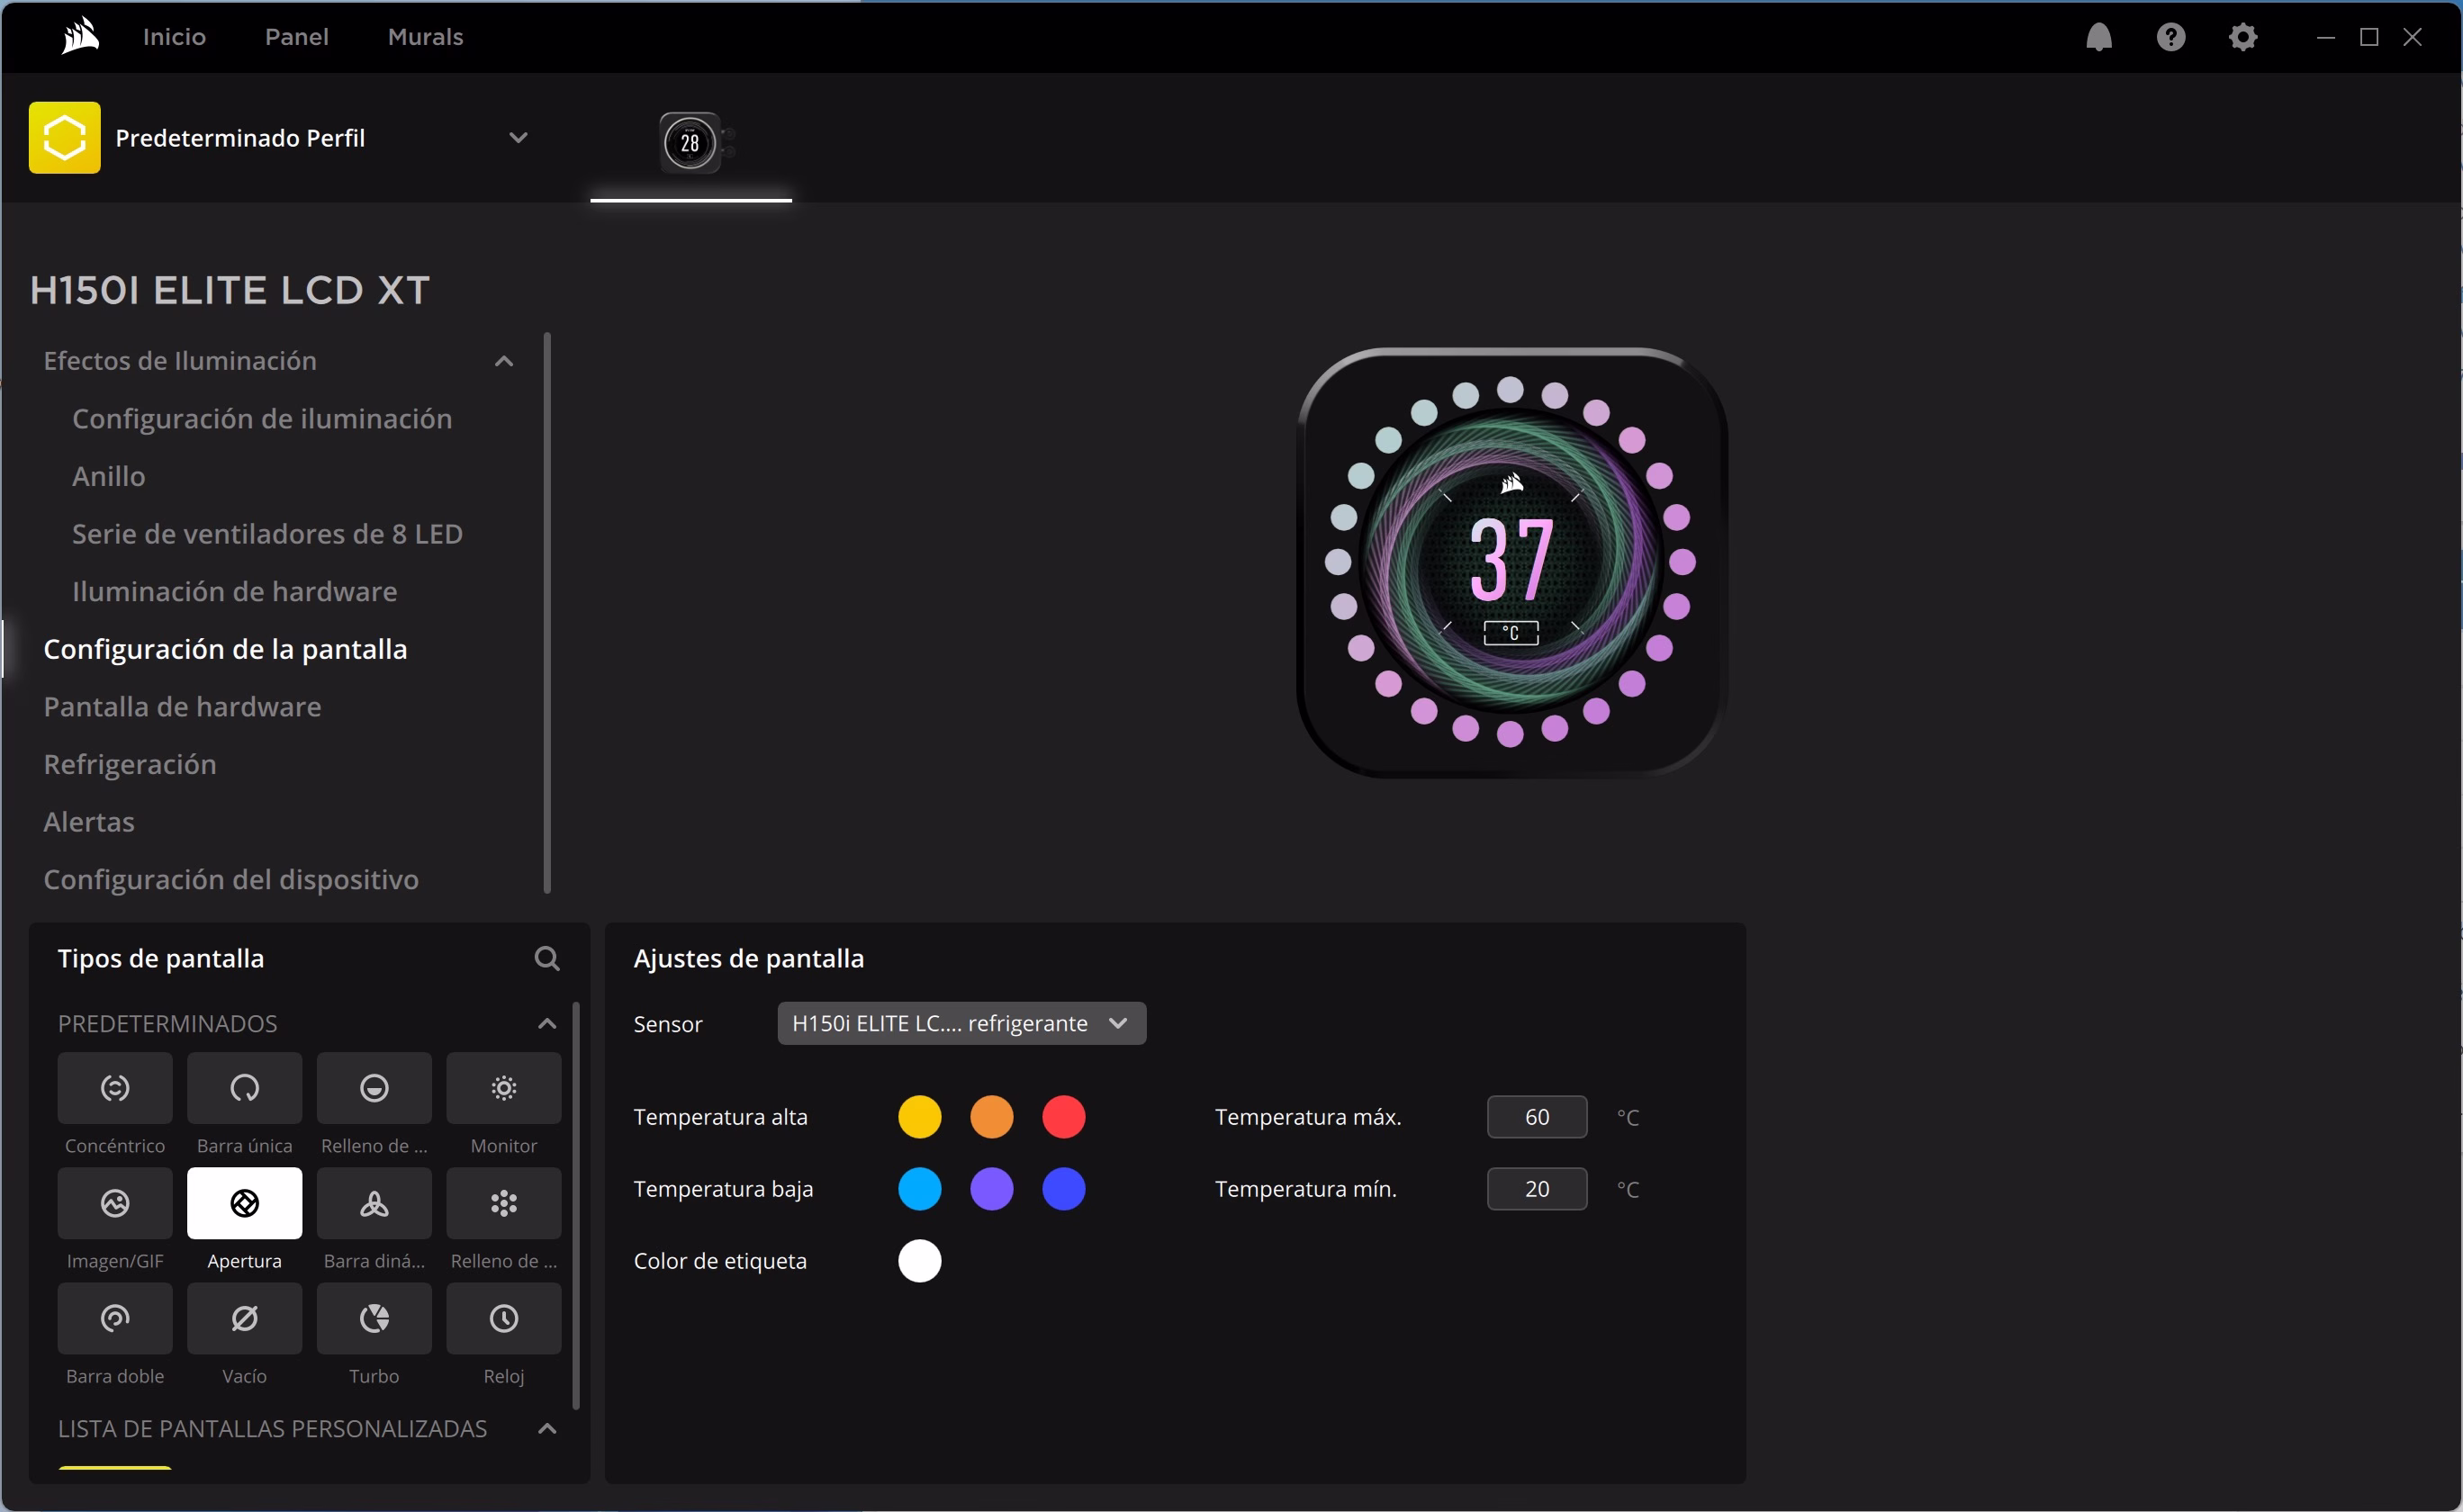Click the Temperatura máx. input field

click(x=1536, y=1117)
